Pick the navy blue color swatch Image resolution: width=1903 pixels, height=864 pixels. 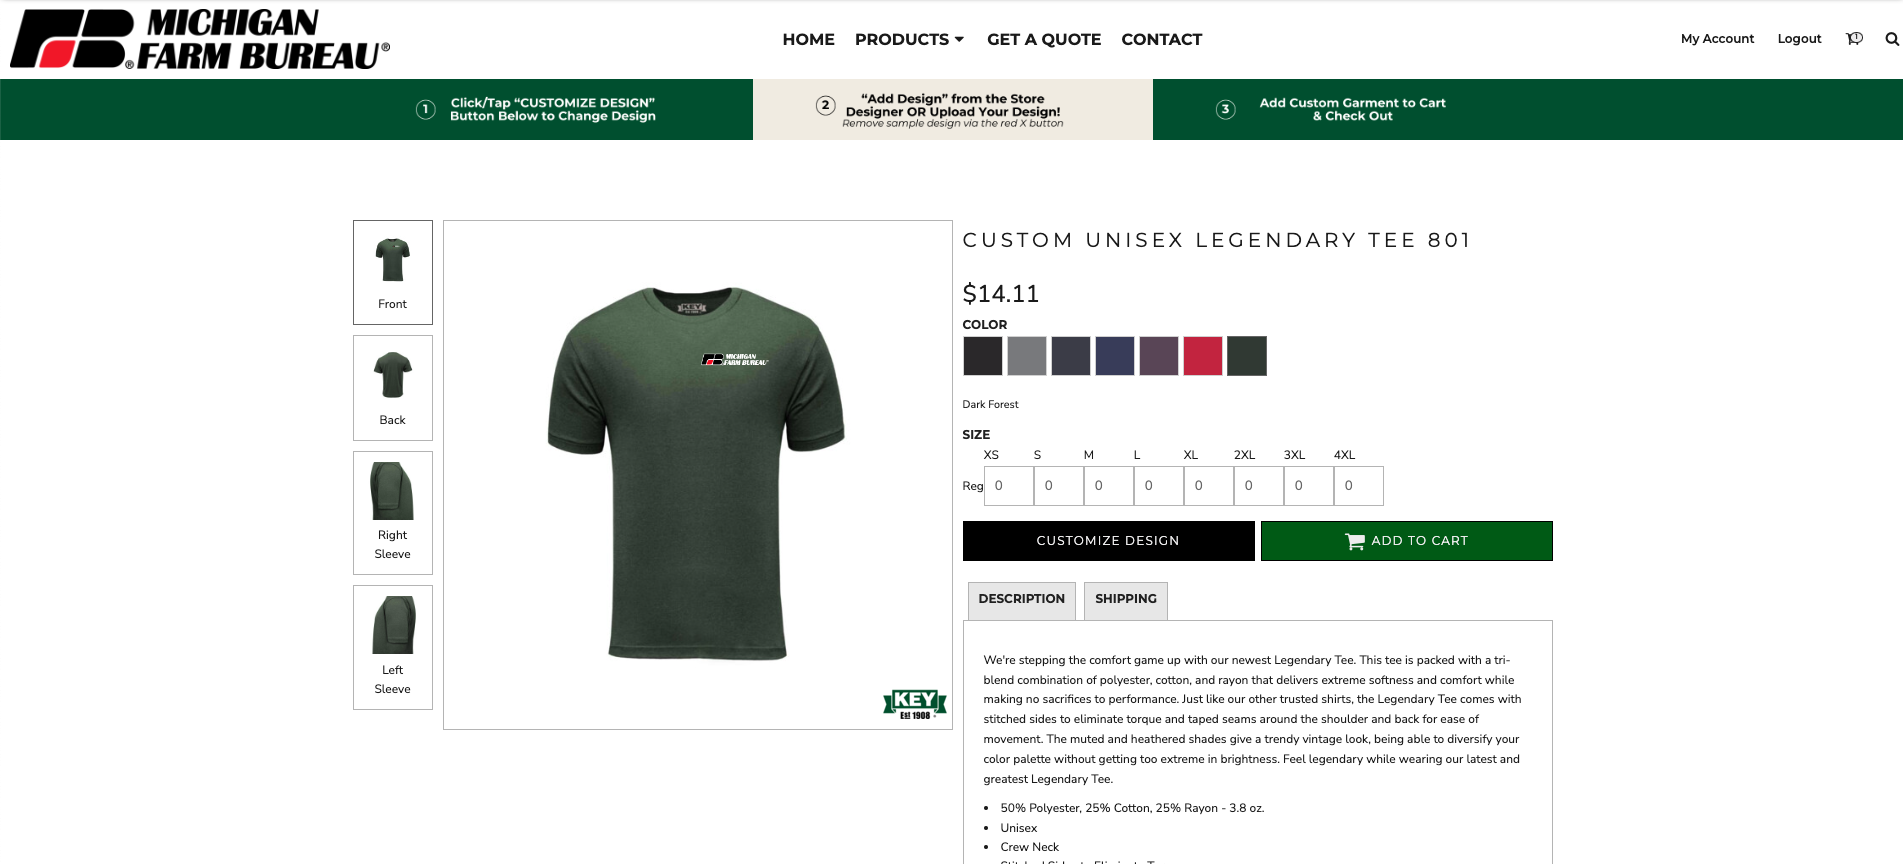(x=1115, y=356)
